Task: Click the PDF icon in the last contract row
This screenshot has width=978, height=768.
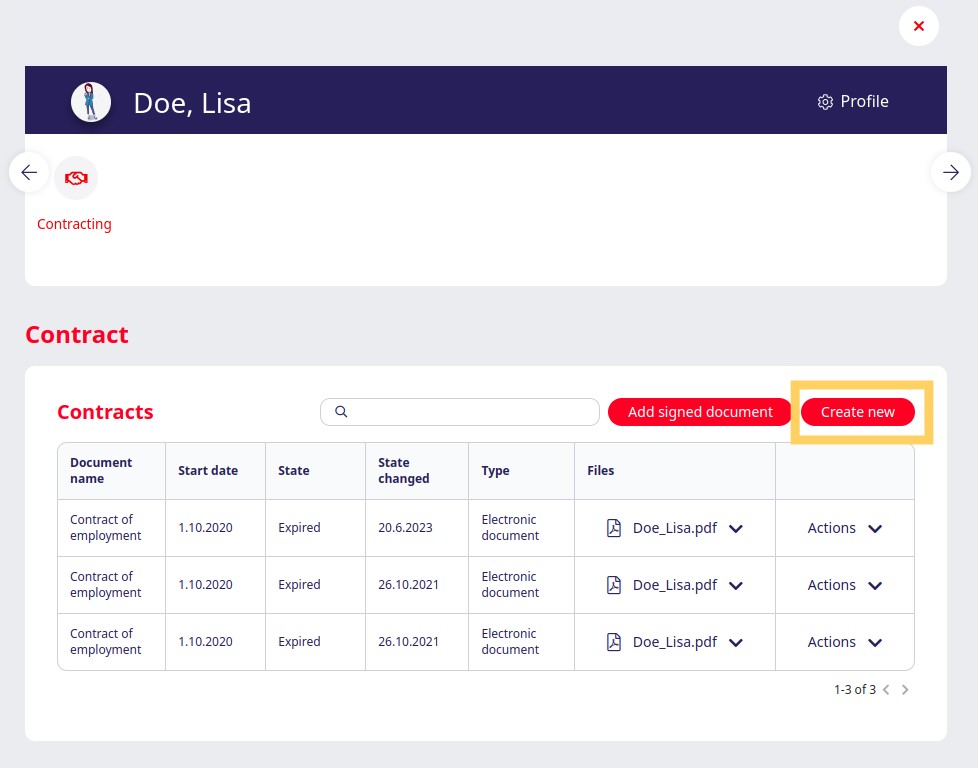Action: (614, 642)
